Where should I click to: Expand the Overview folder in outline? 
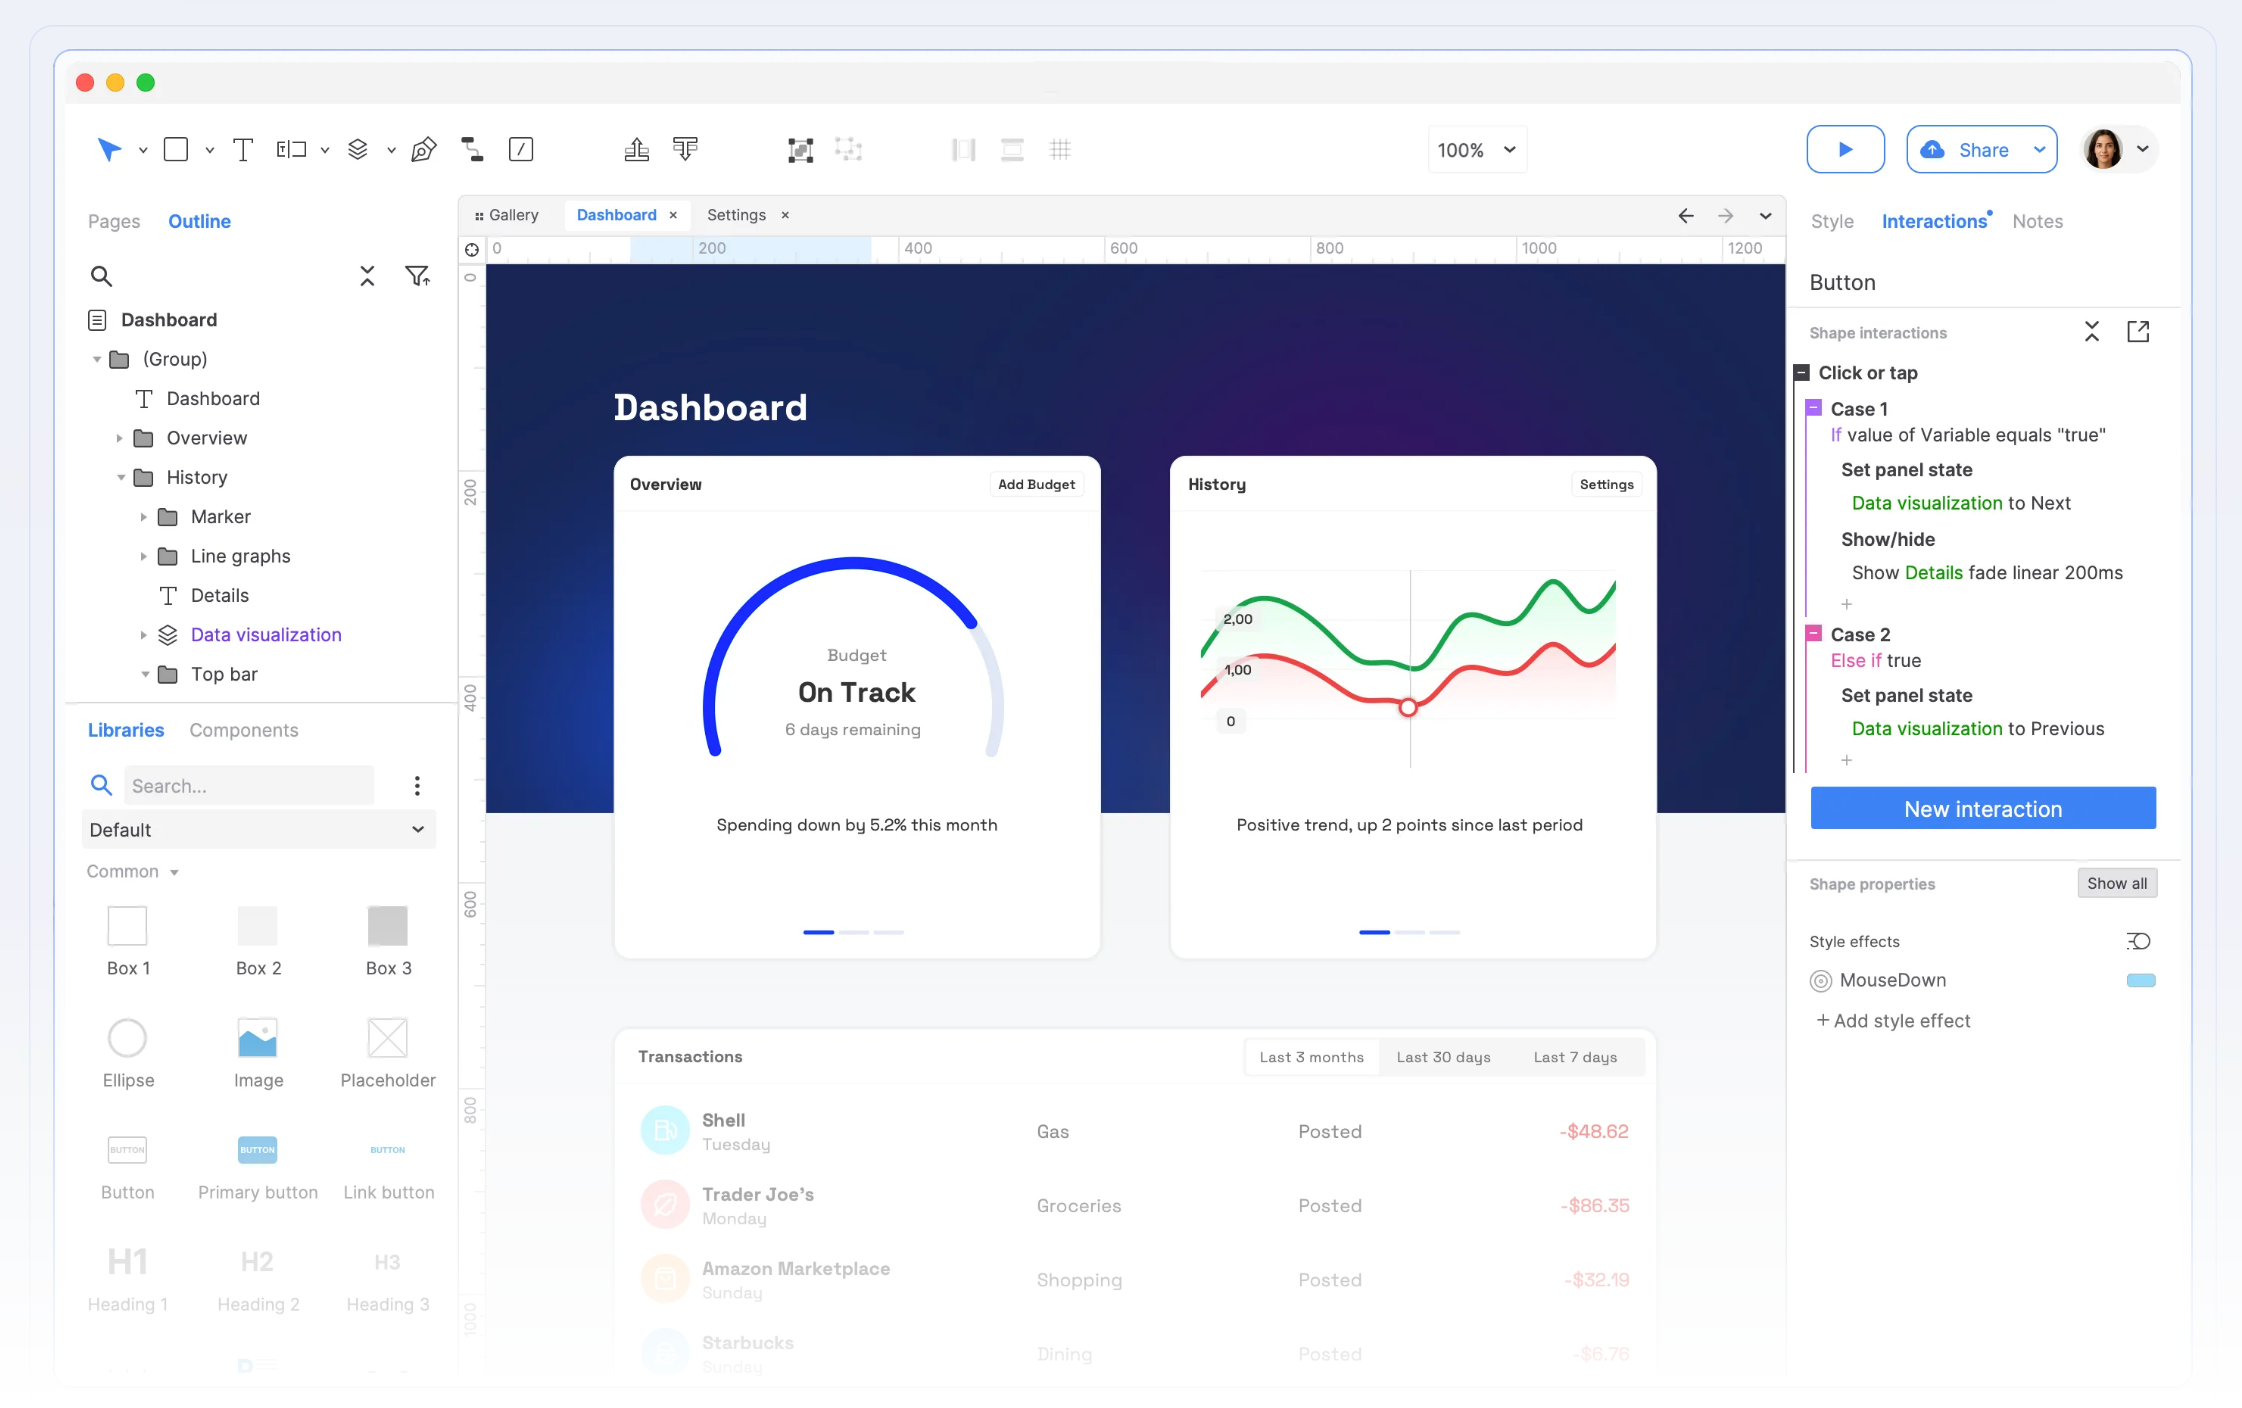pos(119,438)
